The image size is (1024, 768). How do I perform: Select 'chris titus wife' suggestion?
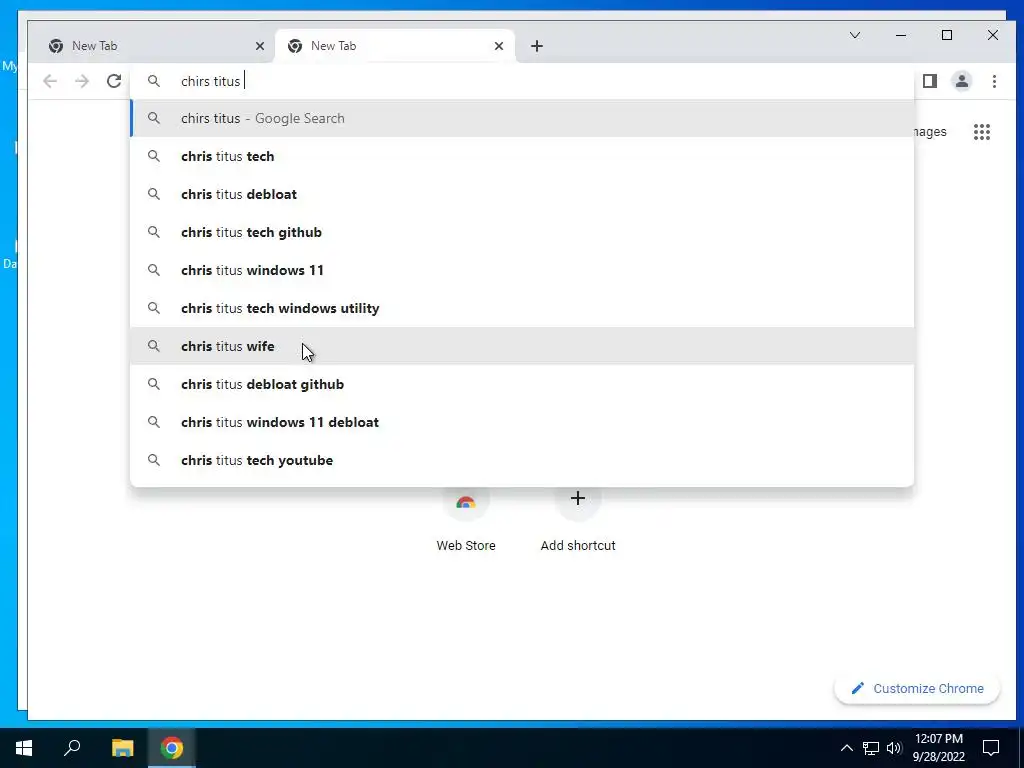[522, 346]
